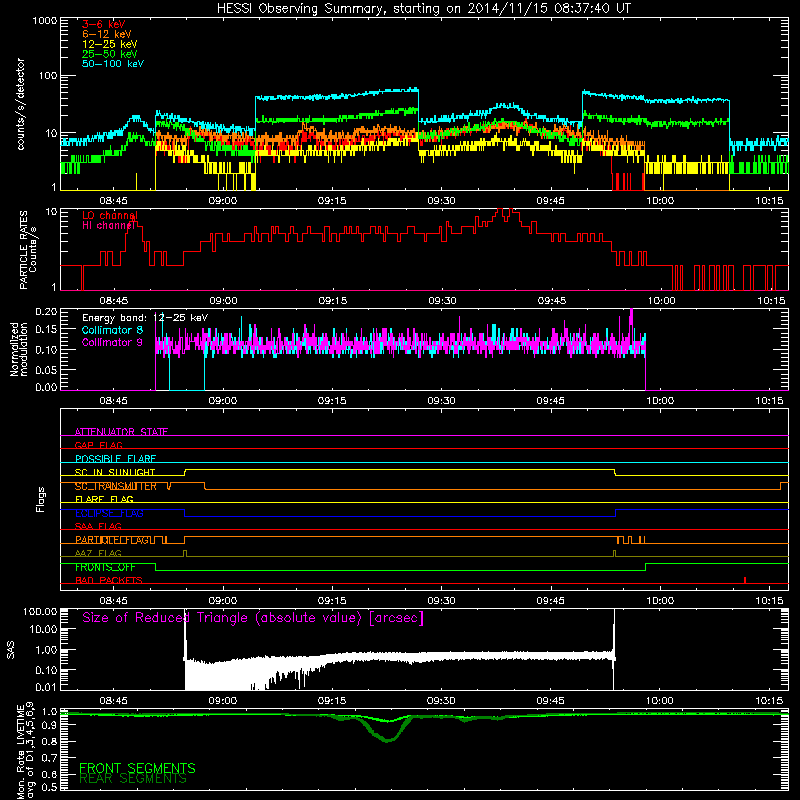The image size is (800, 800).
Task: Click the 09:15 tick under the SAS plot
Action: 332,701
